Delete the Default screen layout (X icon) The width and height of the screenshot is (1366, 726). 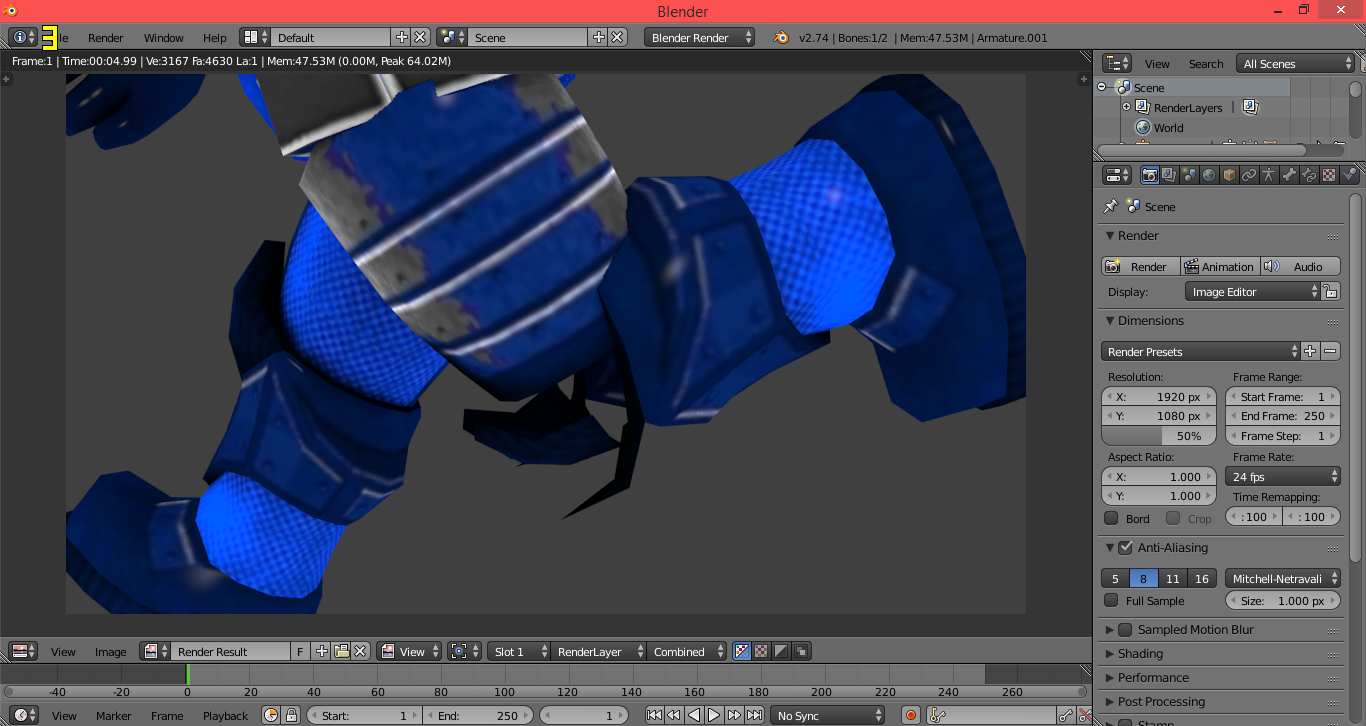point(420,37)
